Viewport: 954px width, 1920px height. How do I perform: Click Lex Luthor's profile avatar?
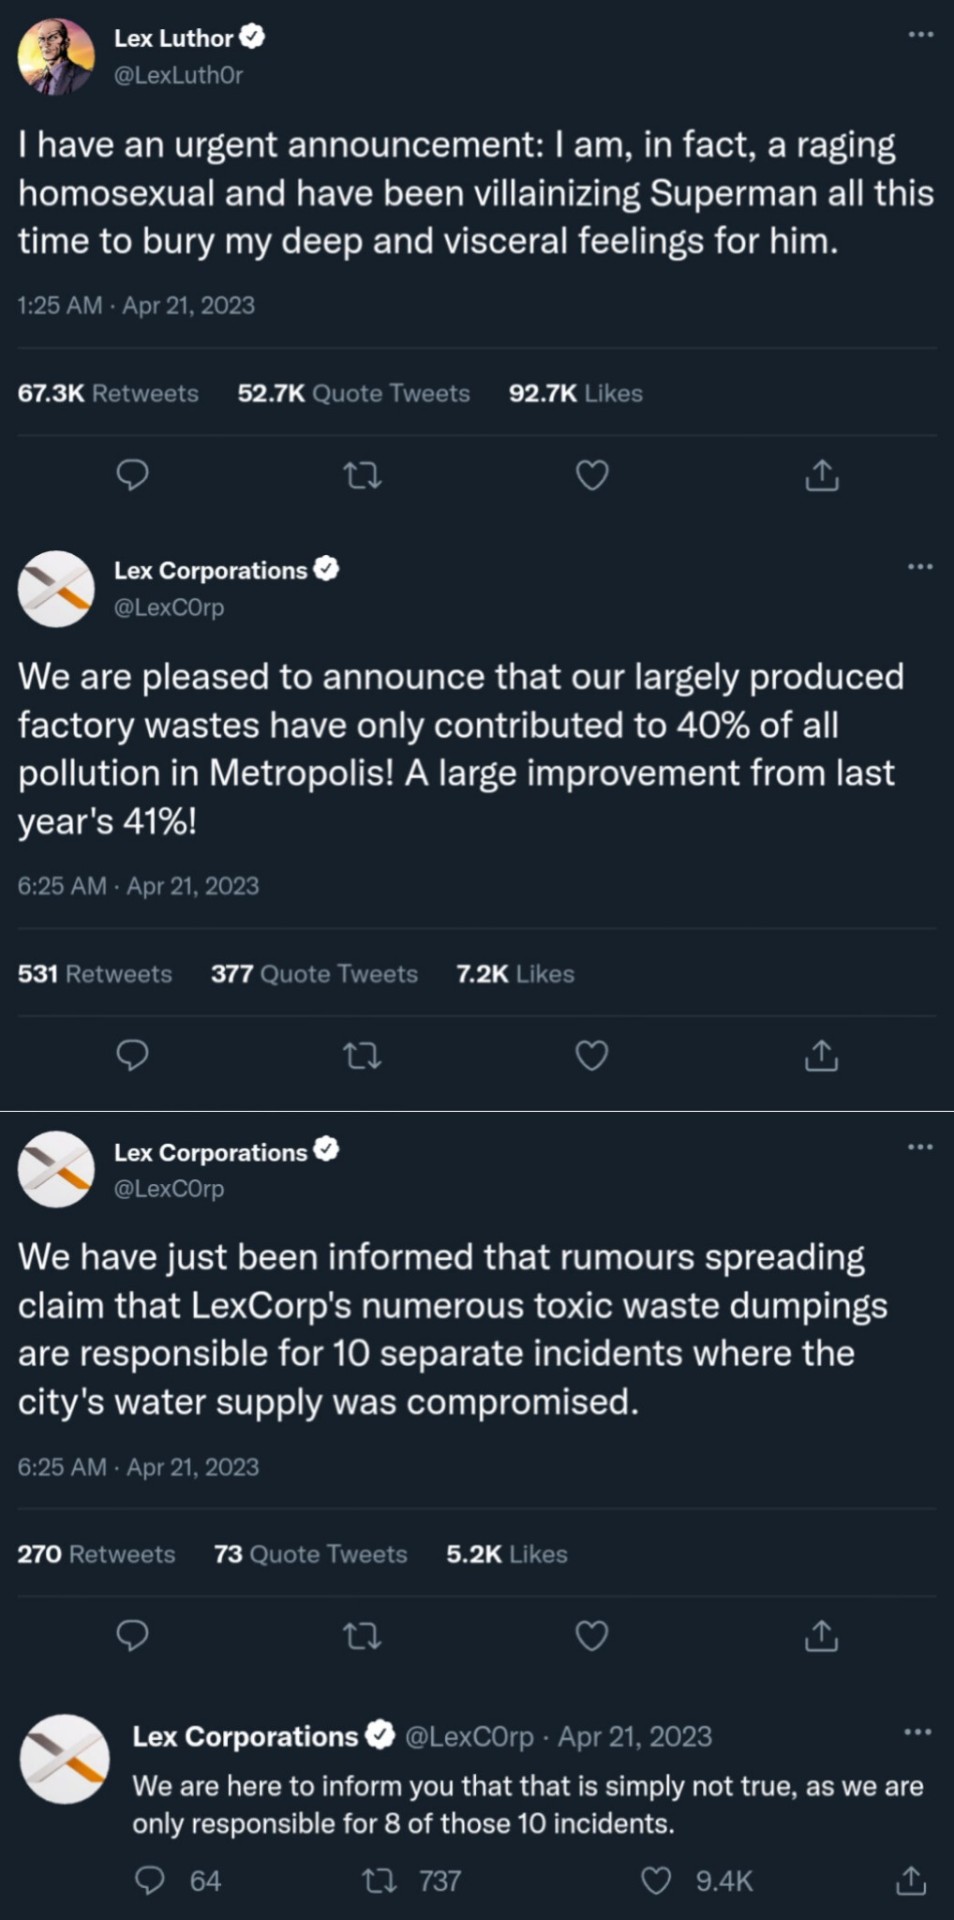click(56, 57)
